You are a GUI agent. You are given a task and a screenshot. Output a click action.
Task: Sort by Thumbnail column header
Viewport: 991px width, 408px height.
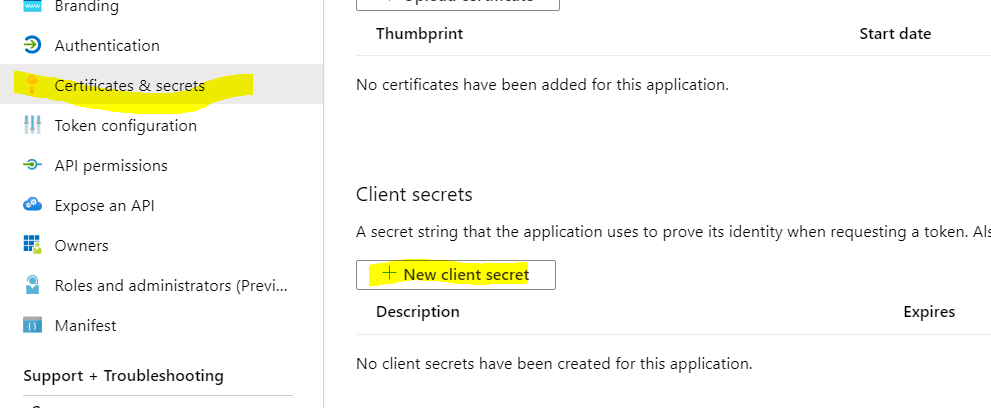[419, 33]
